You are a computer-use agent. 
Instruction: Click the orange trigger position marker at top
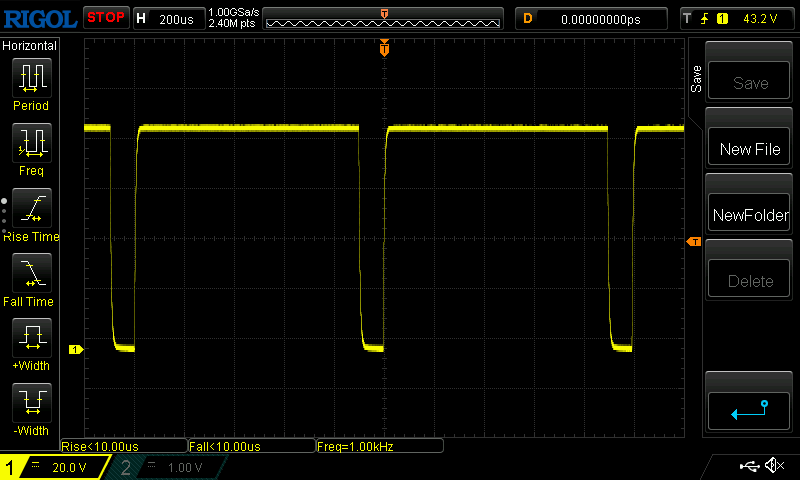coord(384,48)
